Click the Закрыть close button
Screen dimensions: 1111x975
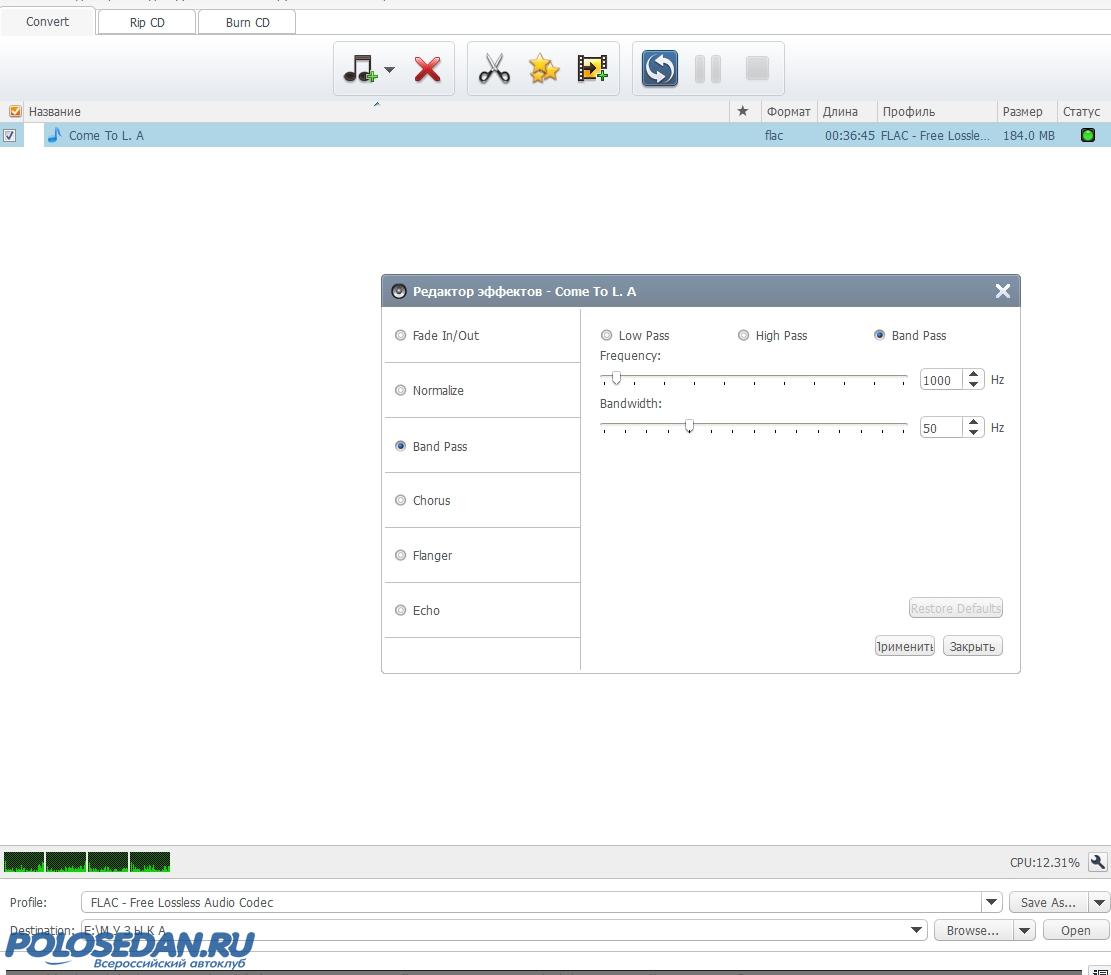click(972, 646)
